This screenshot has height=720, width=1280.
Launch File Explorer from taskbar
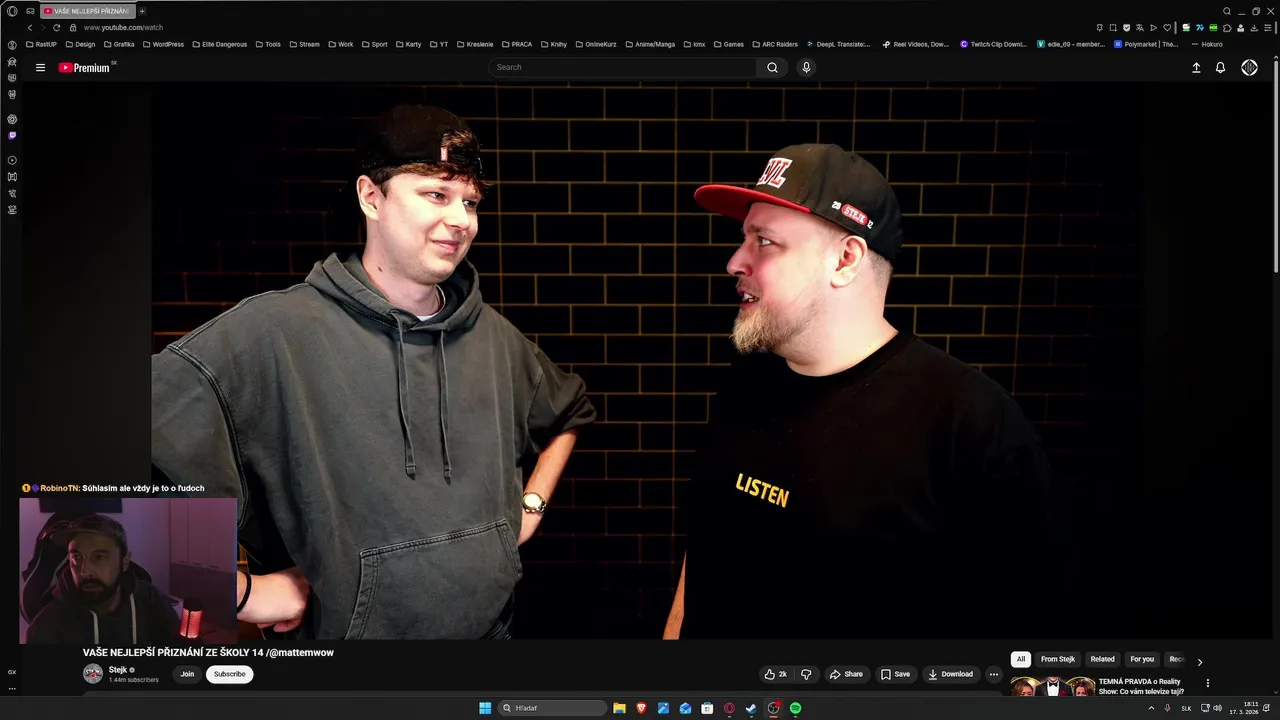click(x=619, y=708)
